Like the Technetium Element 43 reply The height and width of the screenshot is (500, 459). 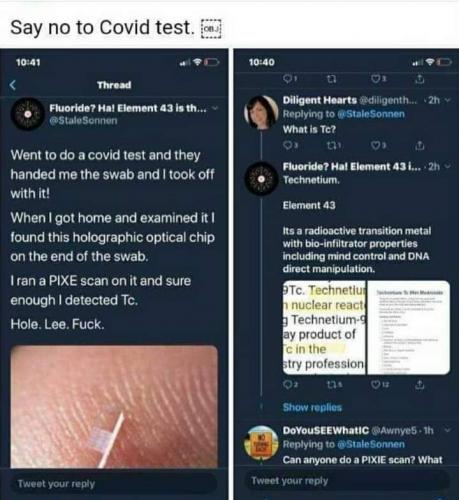click(378, 385)
